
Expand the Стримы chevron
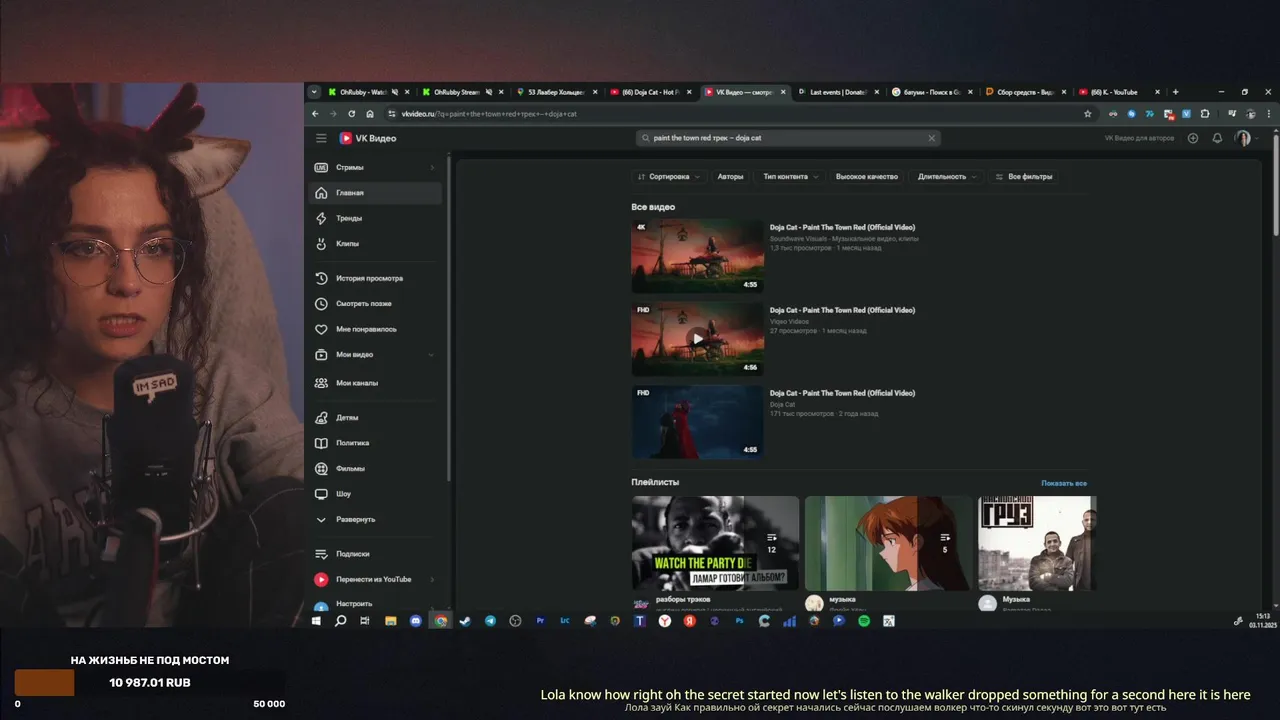pos(432,167)
